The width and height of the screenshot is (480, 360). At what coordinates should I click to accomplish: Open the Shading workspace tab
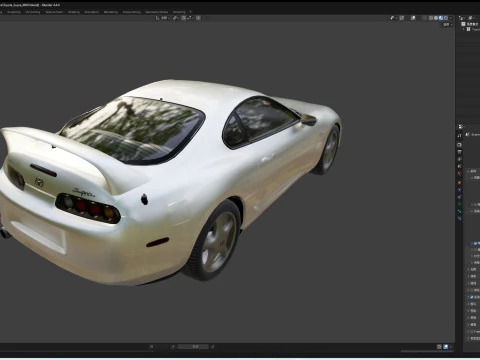74,12
